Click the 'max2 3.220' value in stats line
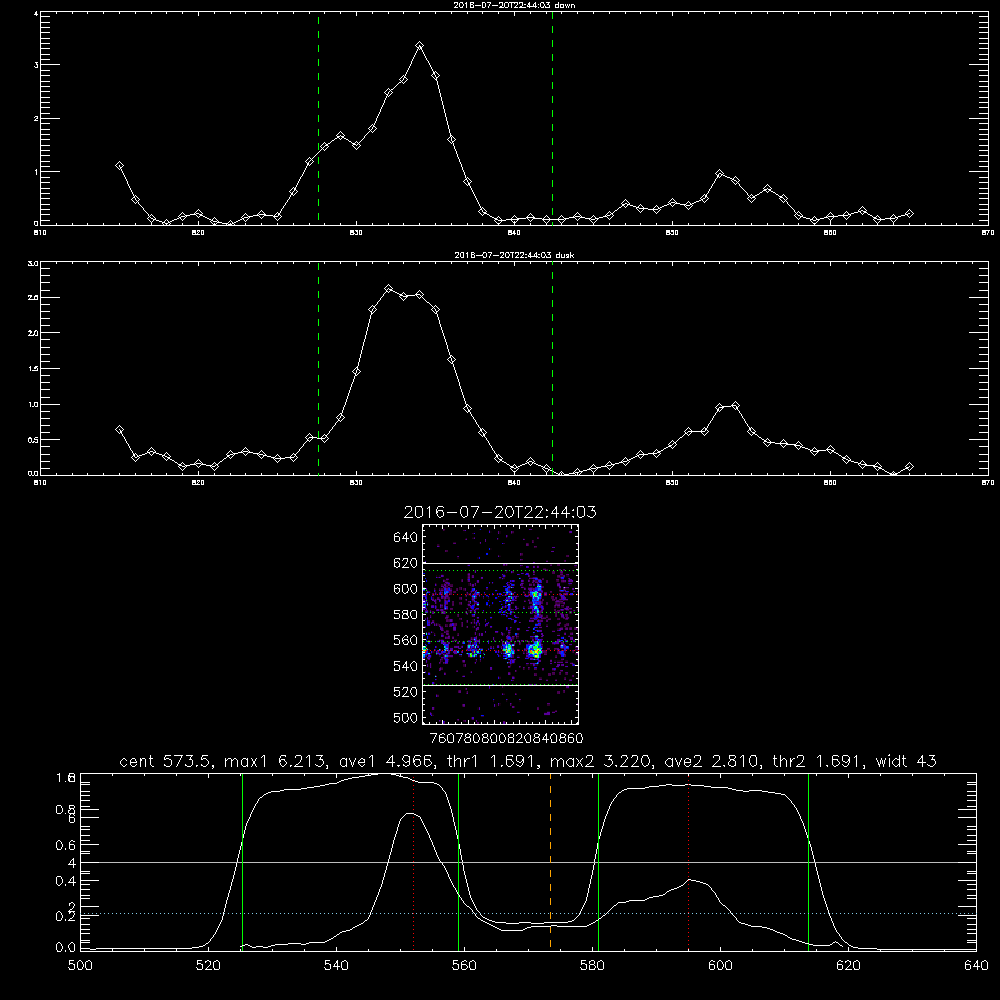 [598, 761]
